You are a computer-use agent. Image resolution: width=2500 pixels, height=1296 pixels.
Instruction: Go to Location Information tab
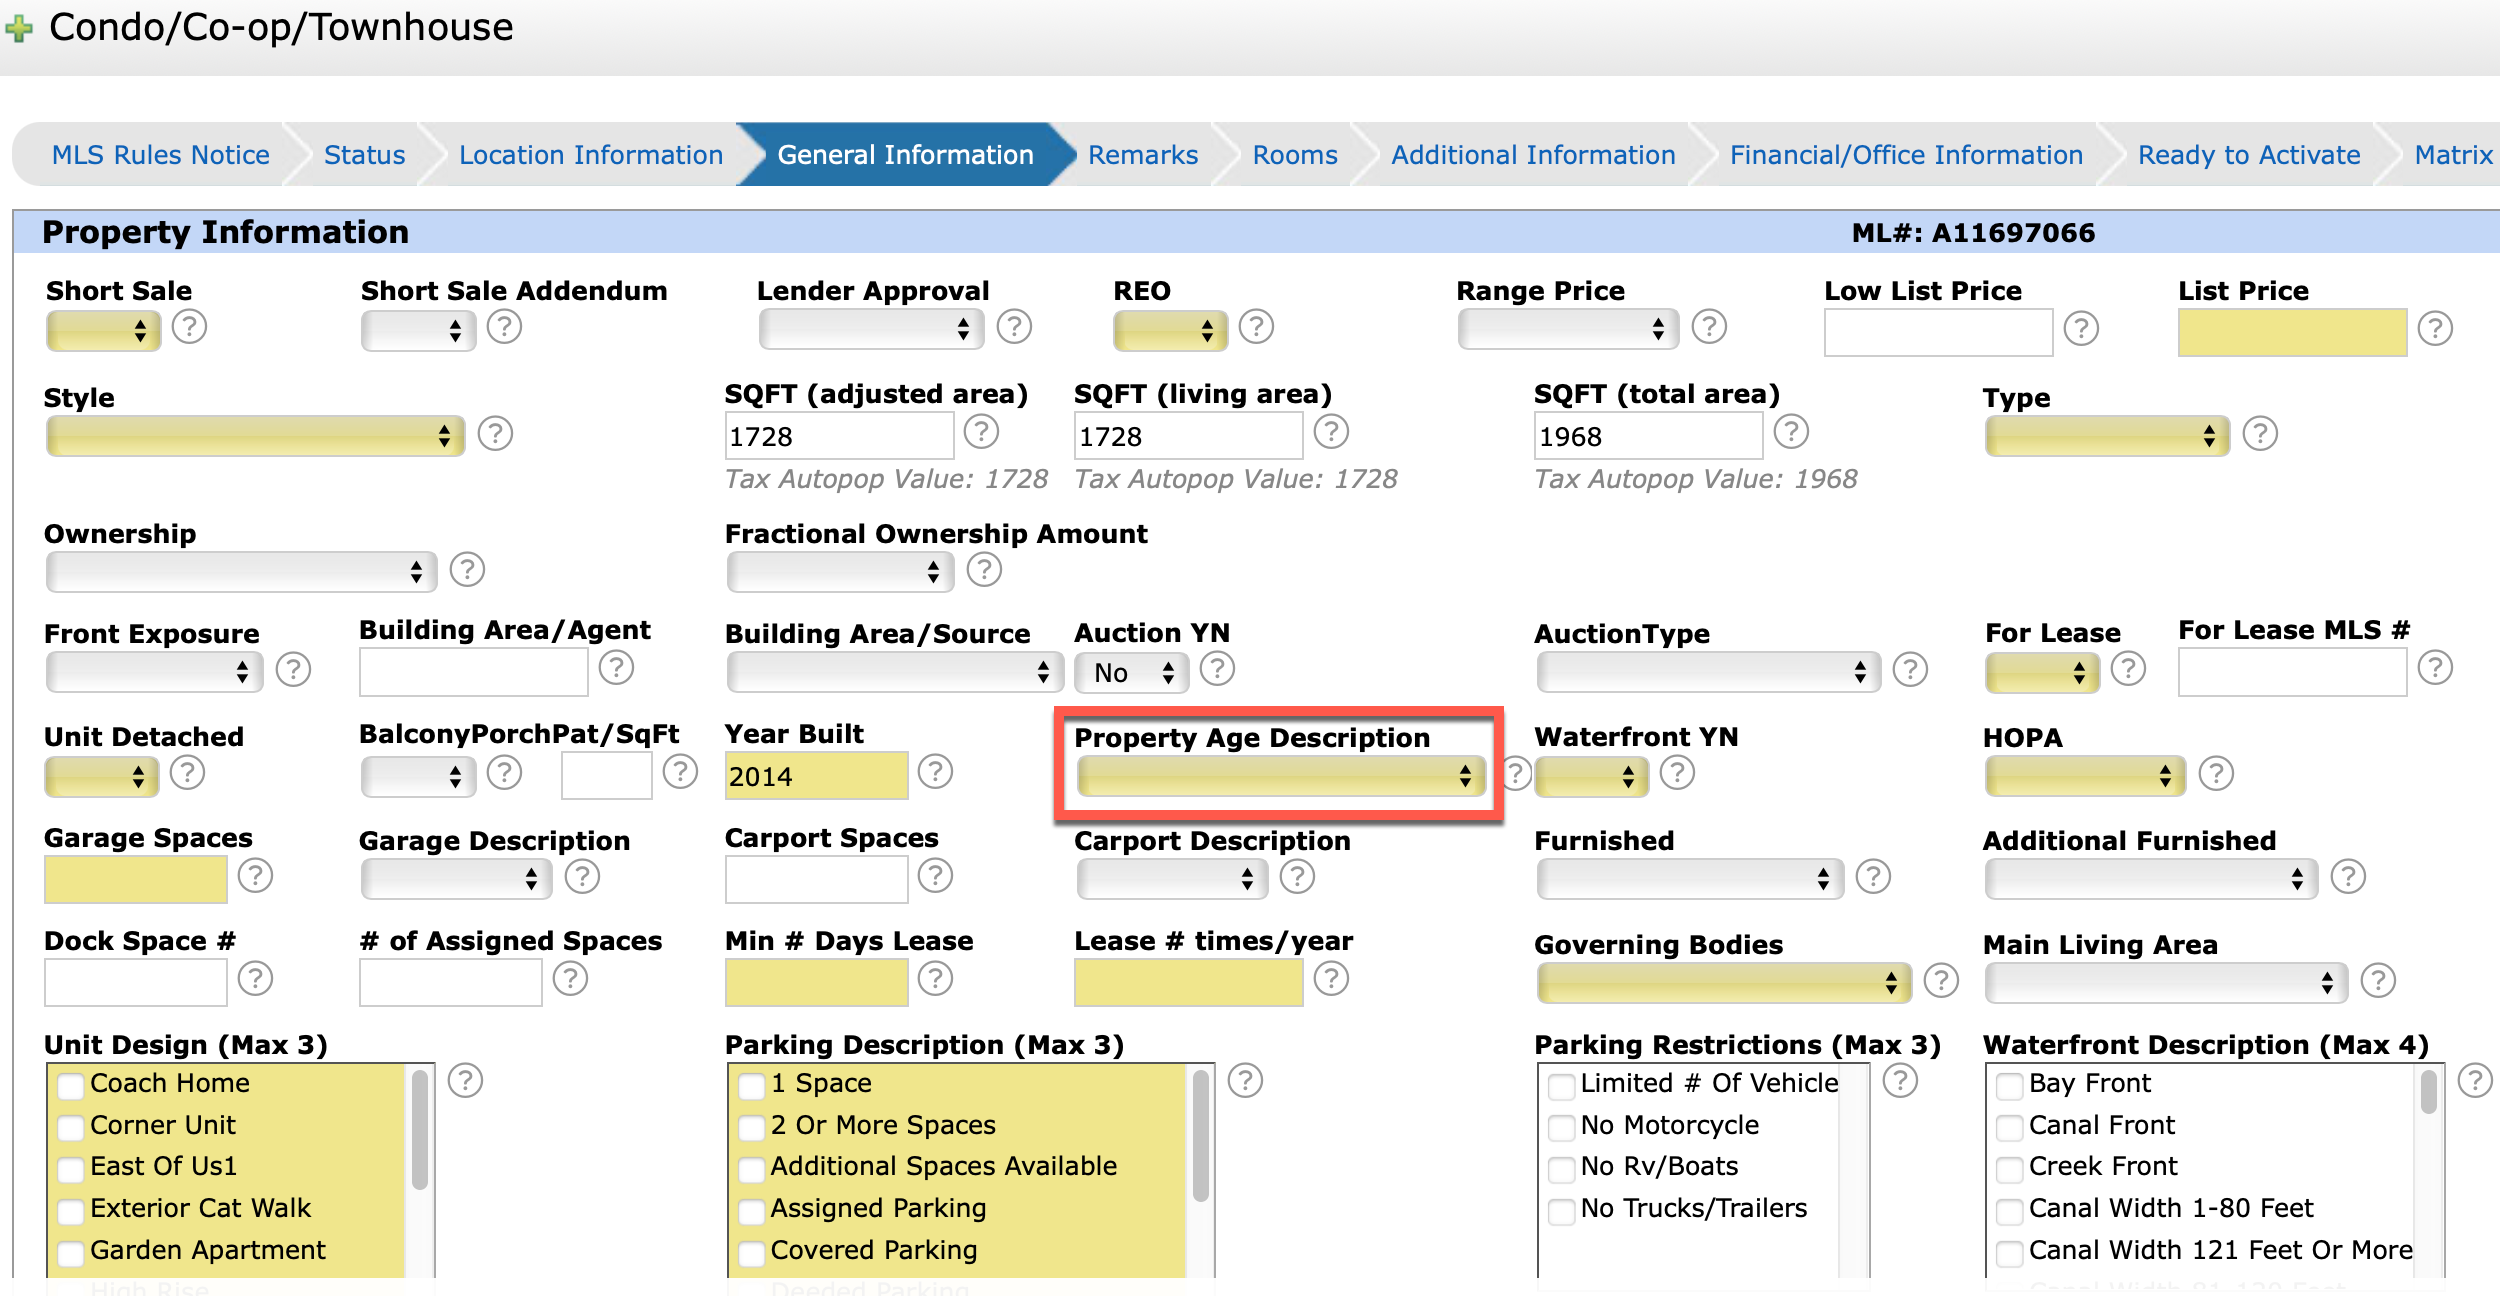tap(590, 155)
